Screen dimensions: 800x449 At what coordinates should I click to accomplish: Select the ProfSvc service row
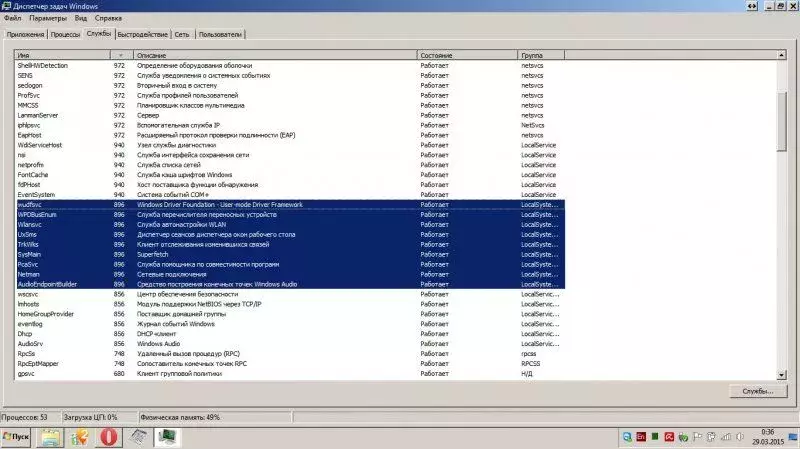tap(290, 95)
